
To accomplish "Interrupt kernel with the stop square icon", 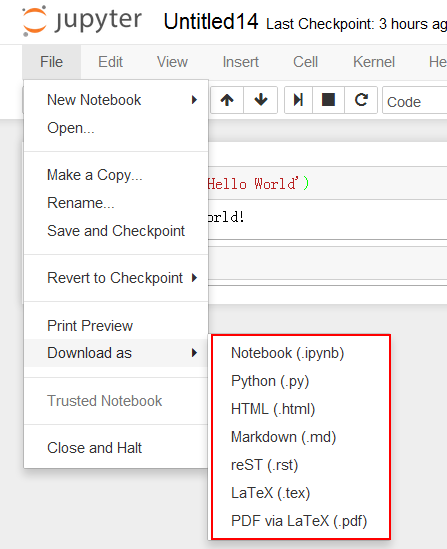I will [x=328, y=100].
